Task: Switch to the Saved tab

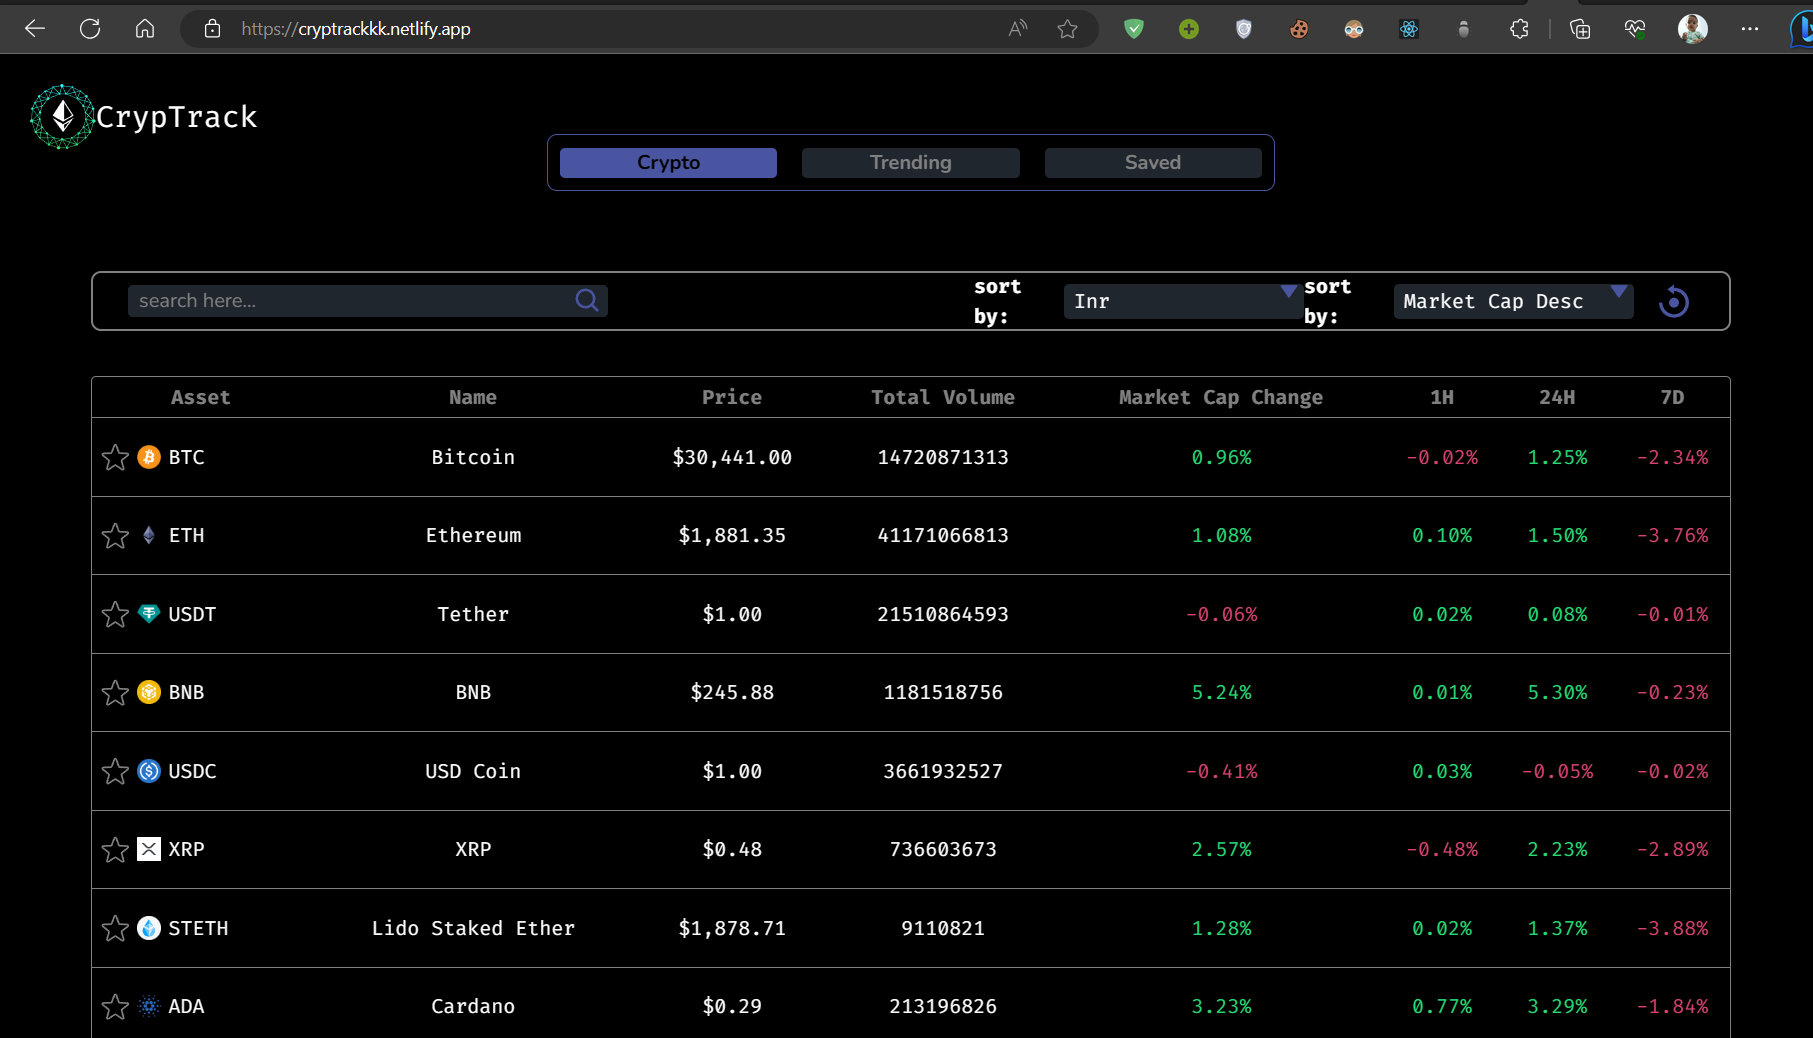Action: click(1153, 162)
